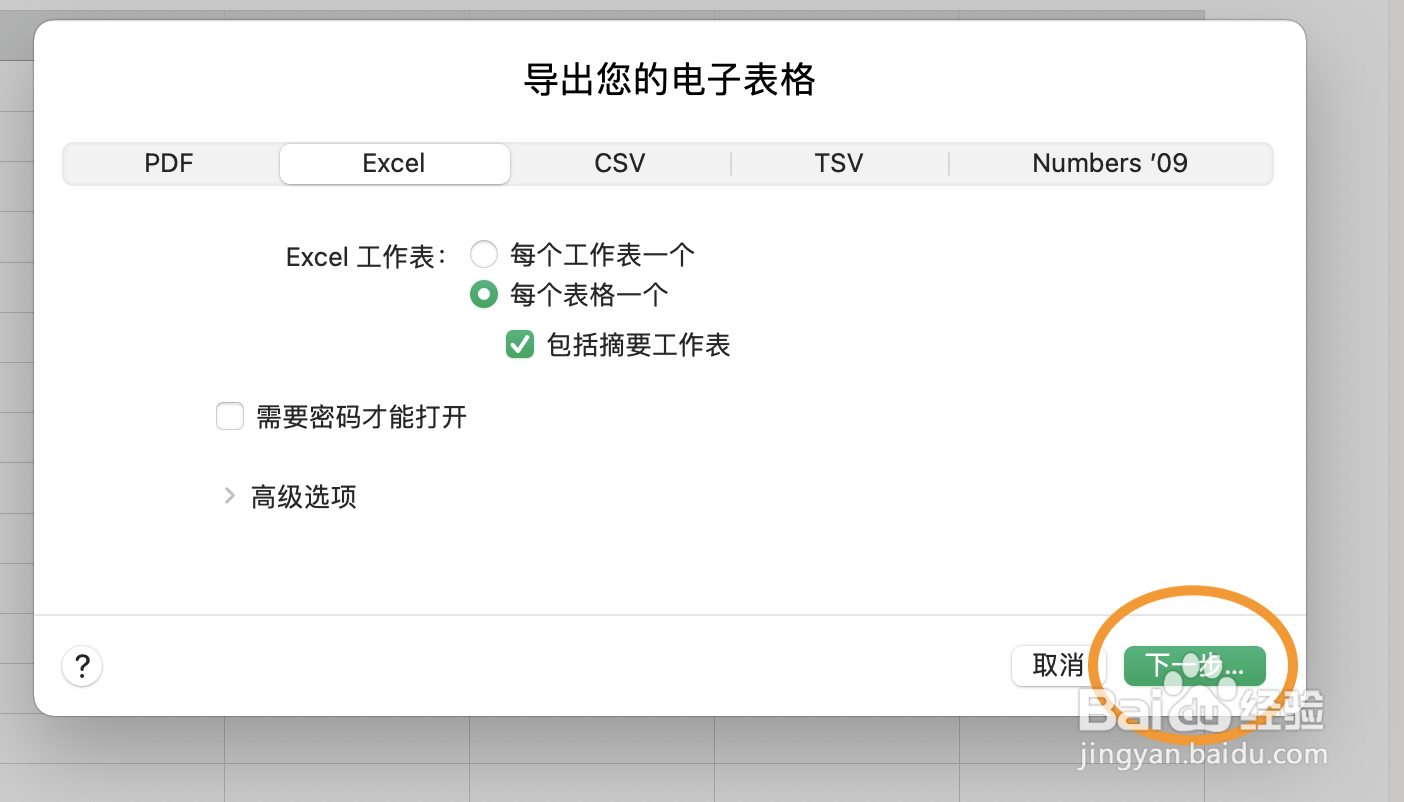The height and width of the screenshot is (802, 1404).
Task: Enable 需要密码才能打开 protection
Action: (230, 416)
